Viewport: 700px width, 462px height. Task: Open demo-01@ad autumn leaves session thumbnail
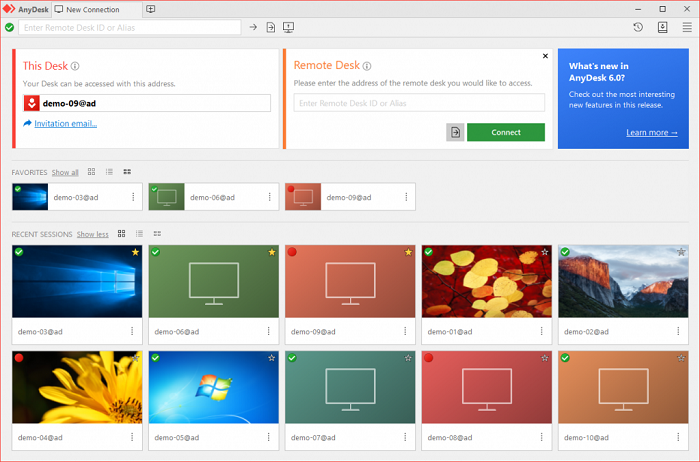[487, 281]
